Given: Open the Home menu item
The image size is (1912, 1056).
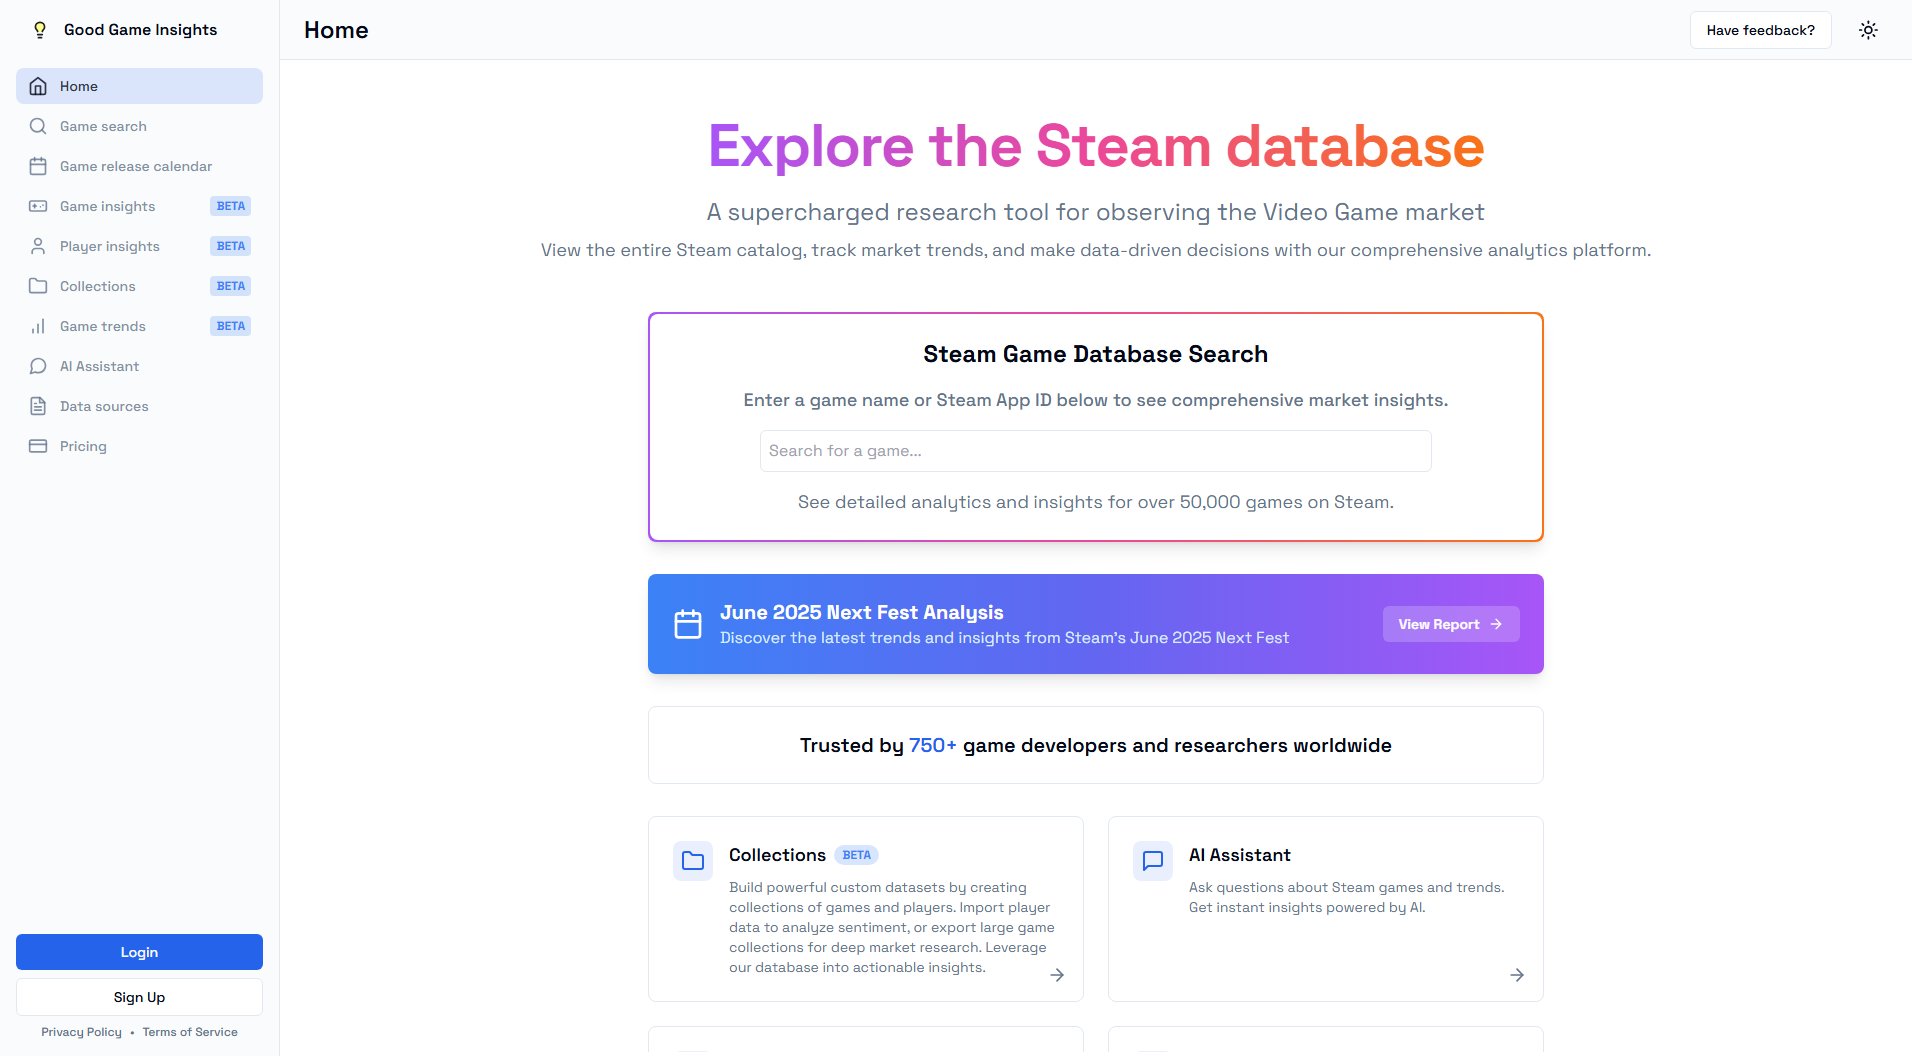Looking at the screenshot, I should (x=139, y=86).
